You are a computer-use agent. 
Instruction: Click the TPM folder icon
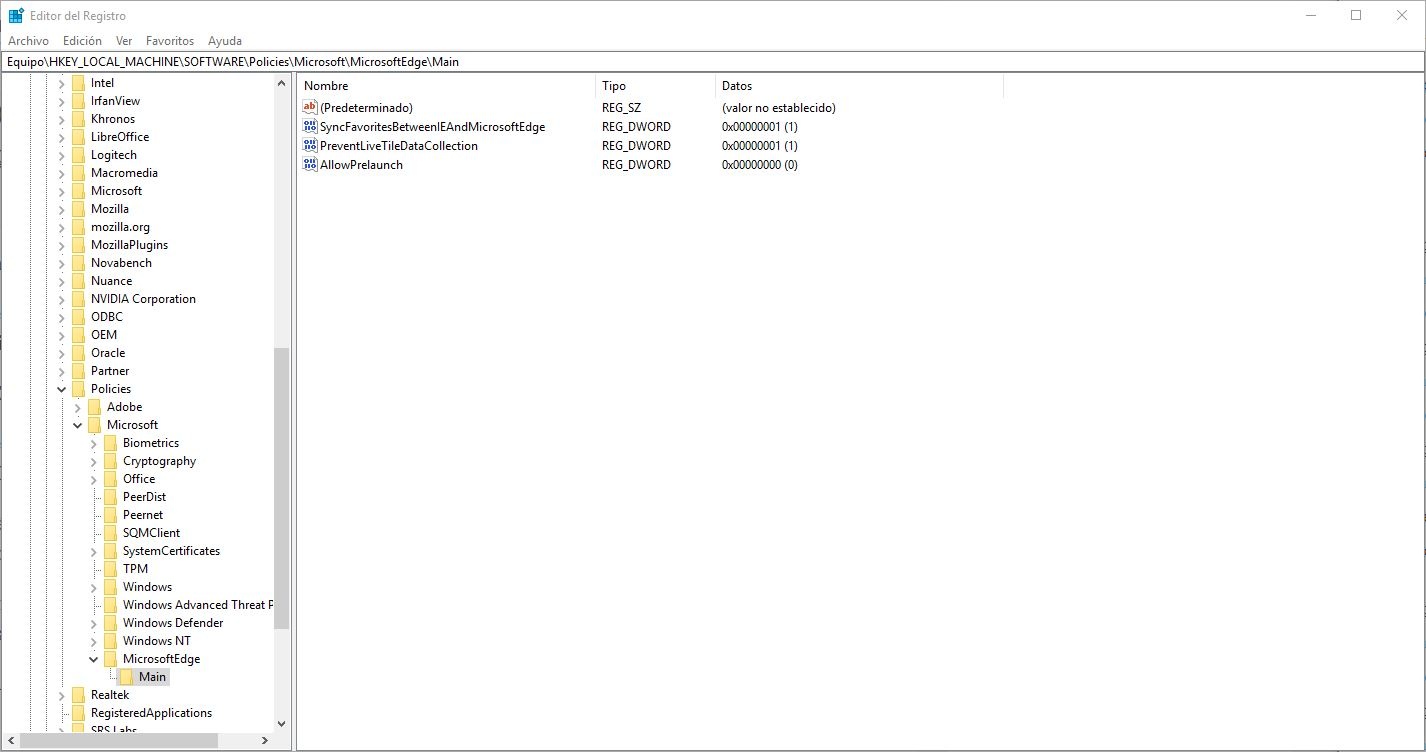coord(110,569)
